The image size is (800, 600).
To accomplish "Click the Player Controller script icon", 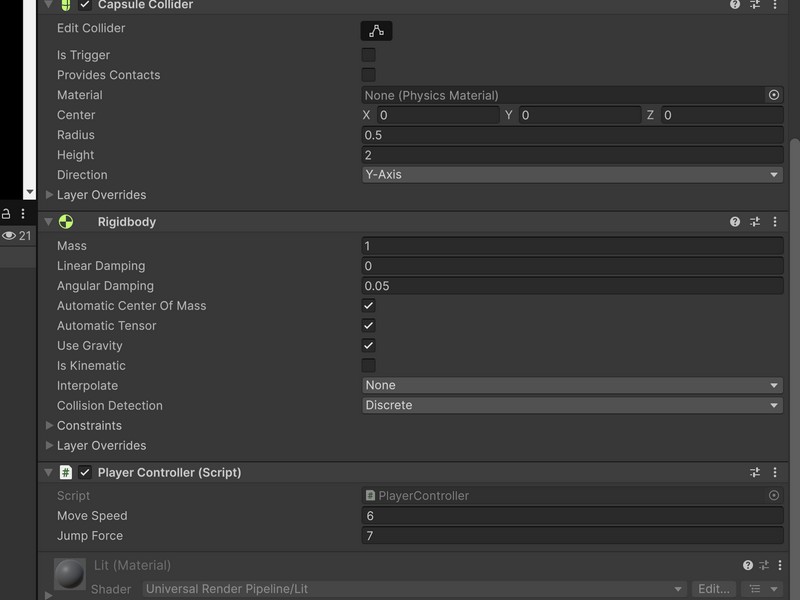I will tap(66, 472).
